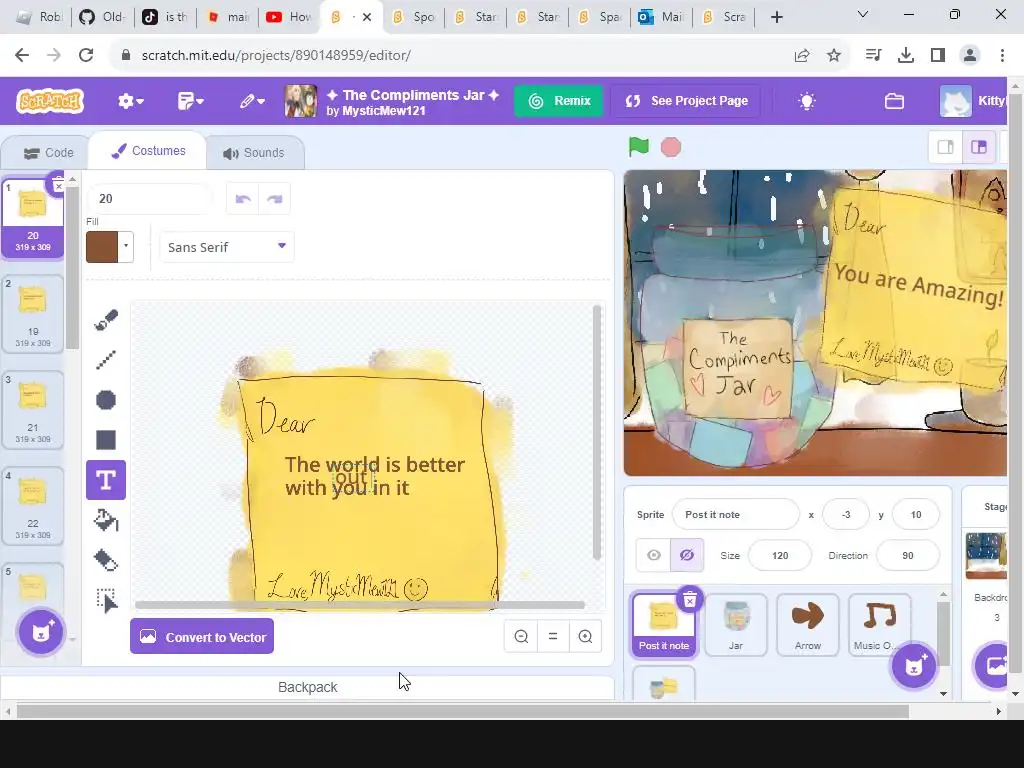Zoom out the costume canvas
The image size is (1024, 768).
click(x=521, y=636)
